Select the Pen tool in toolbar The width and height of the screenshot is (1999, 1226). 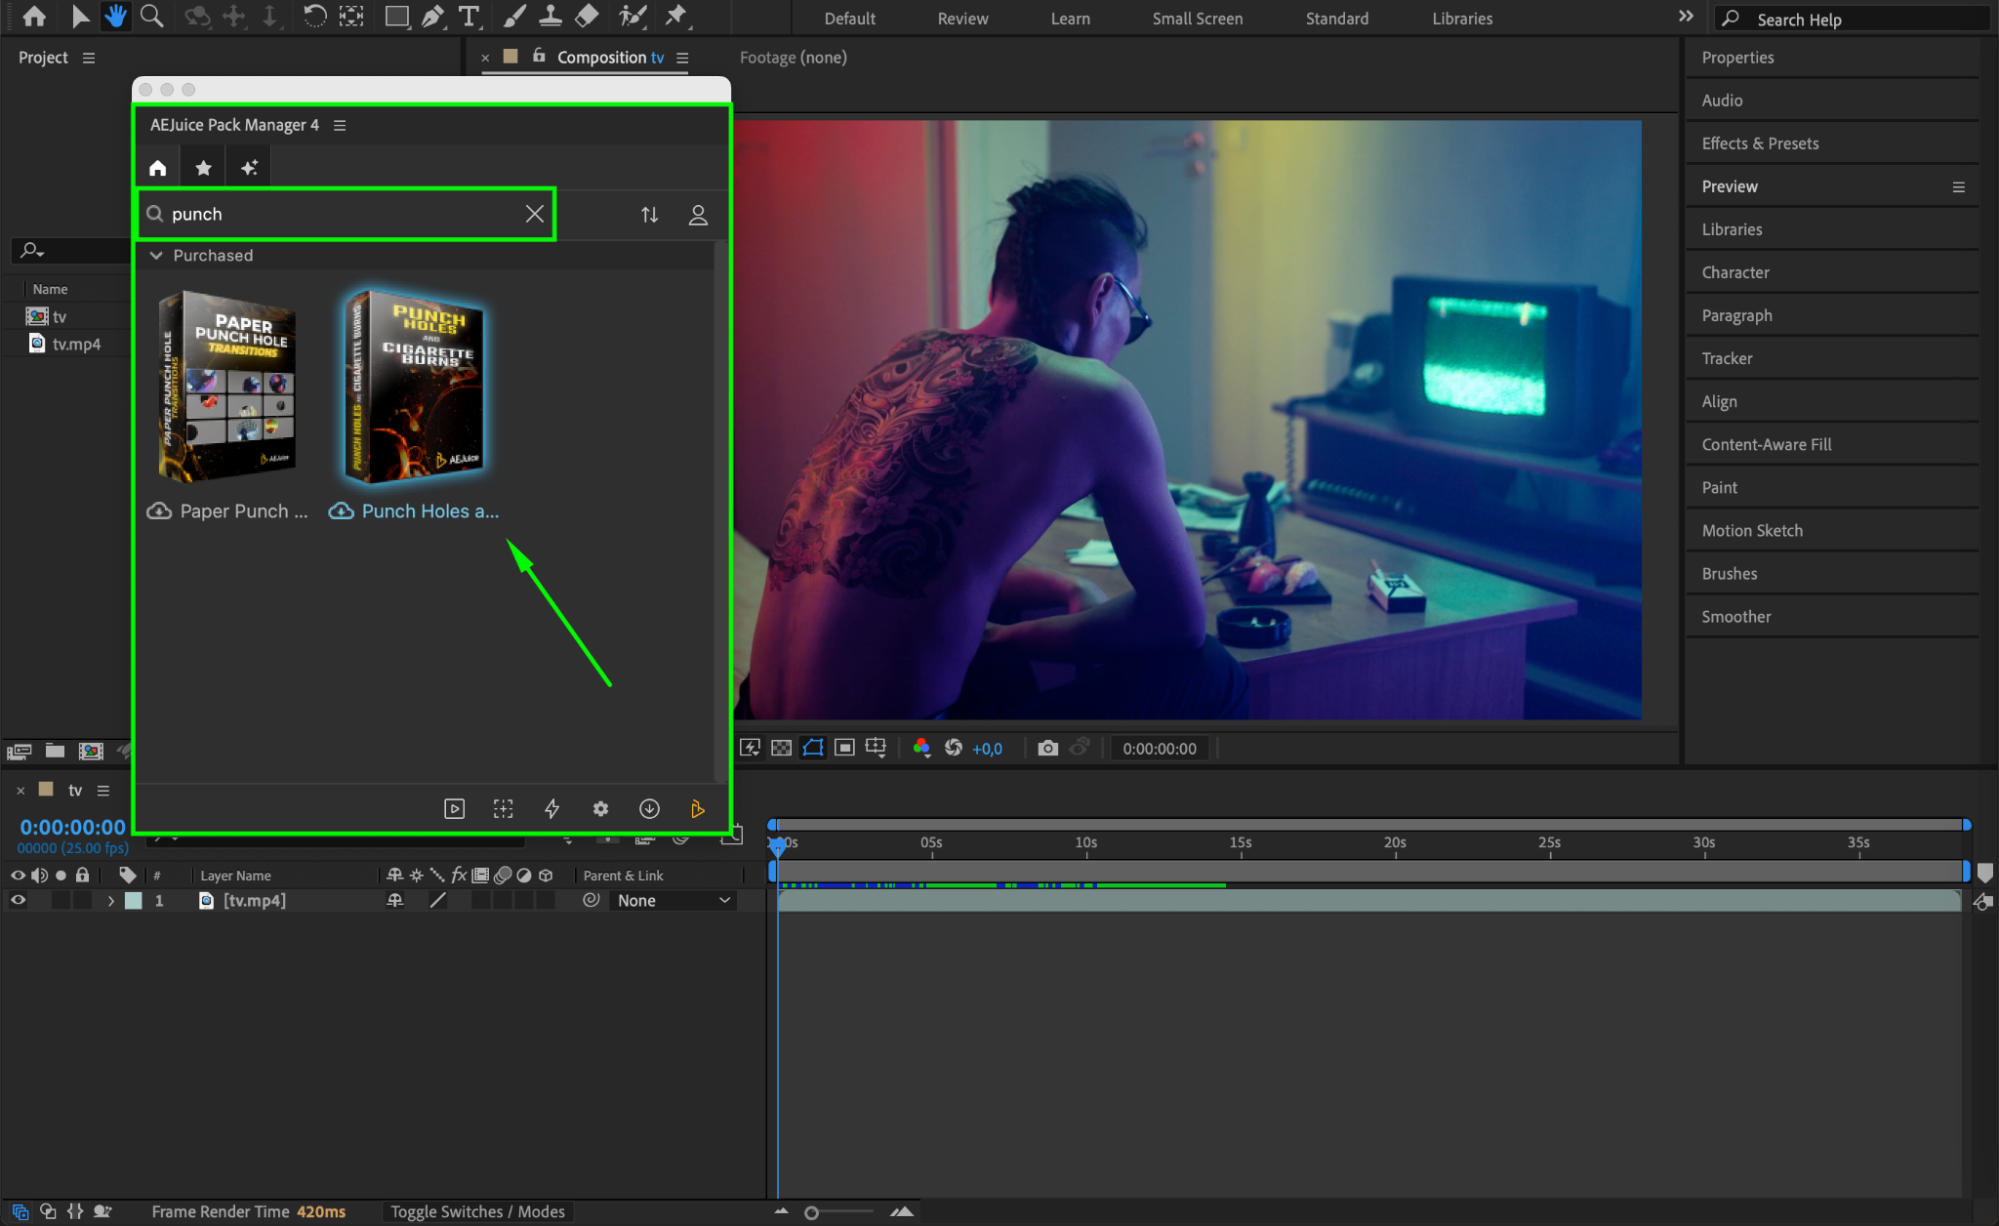[x=433, y=16]
